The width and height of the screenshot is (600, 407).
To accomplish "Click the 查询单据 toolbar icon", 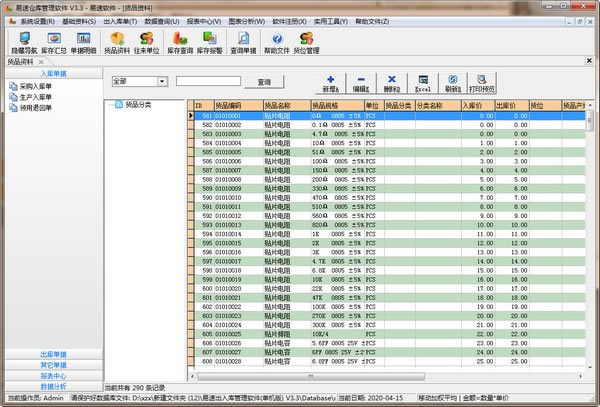I will tap(243, 42).
